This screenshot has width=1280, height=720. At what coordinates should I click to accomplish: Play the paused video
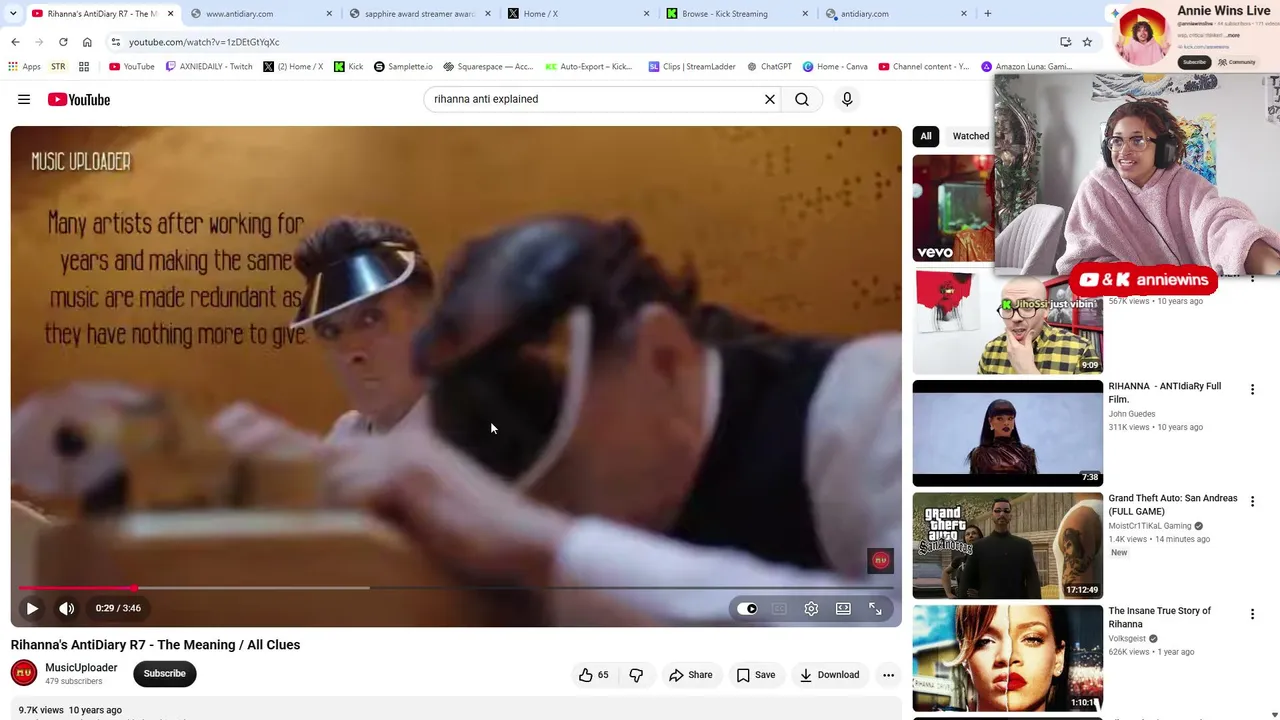32,608
